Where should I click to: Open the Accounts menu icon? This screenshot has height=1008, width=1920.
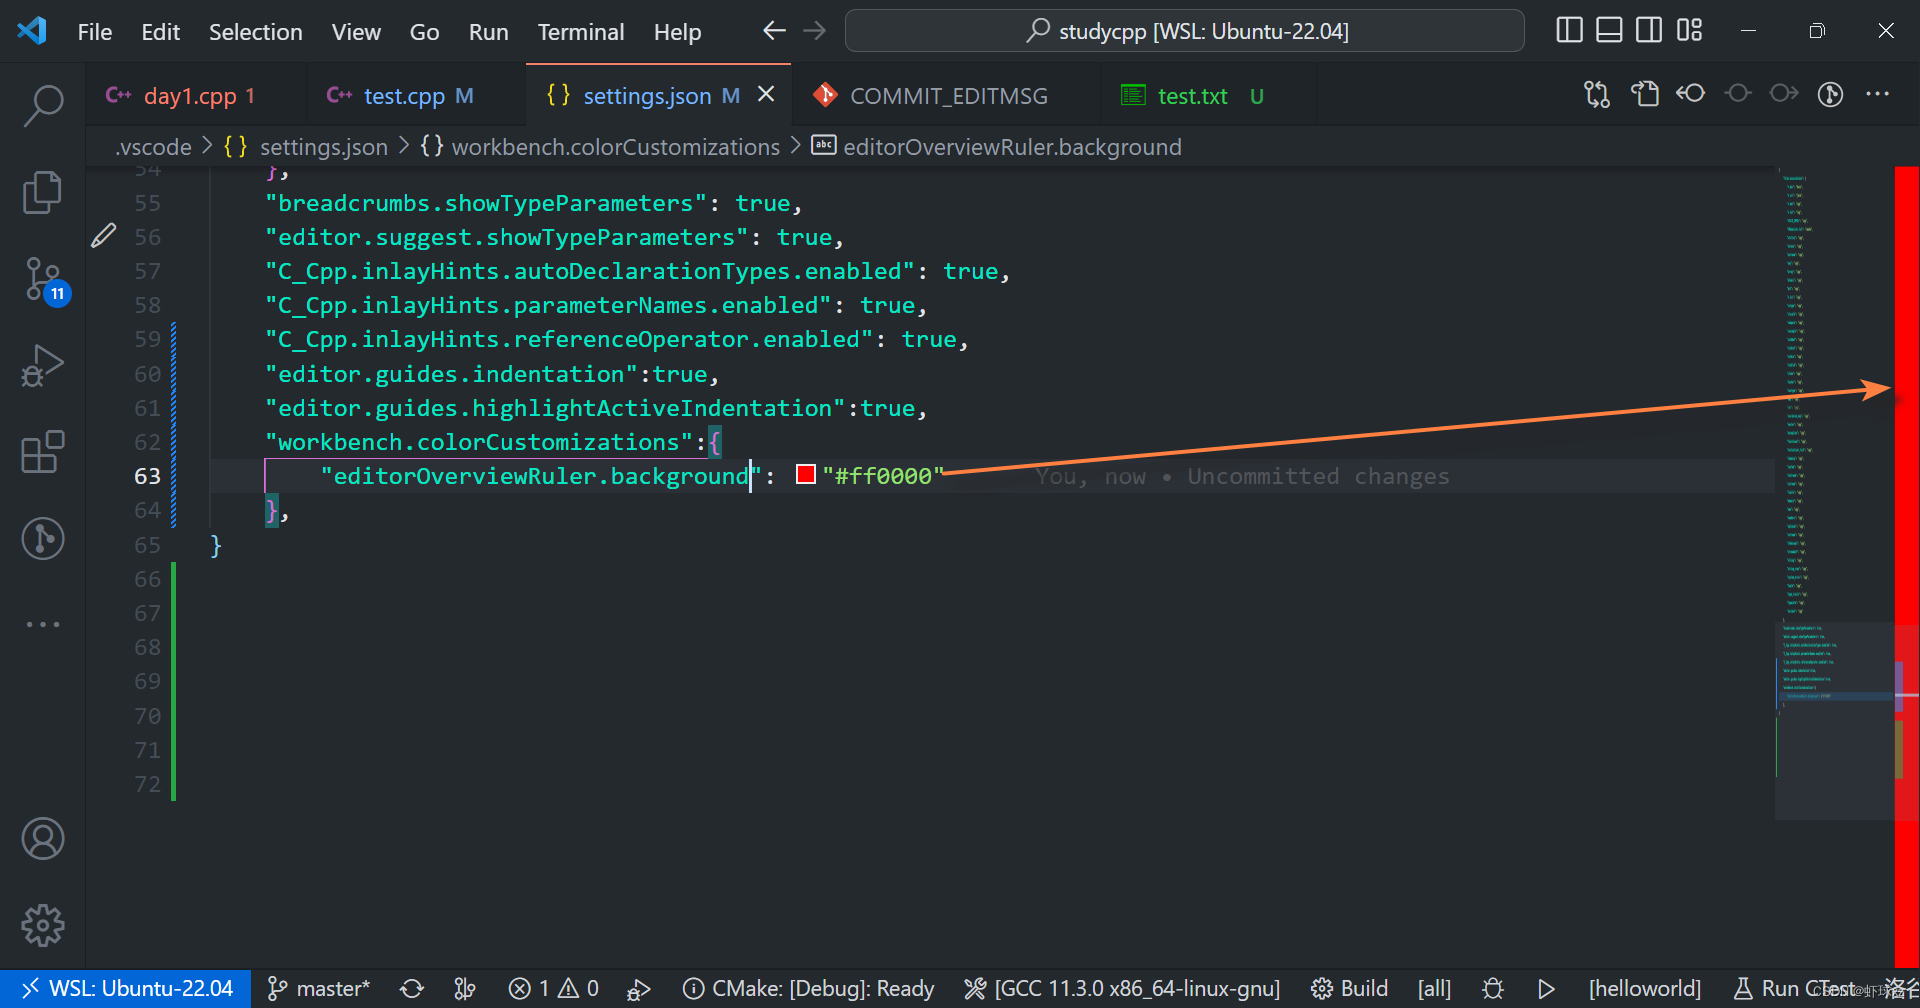(x=43, y=839)
